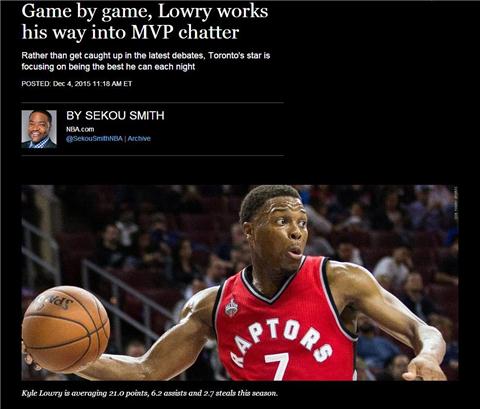This screenshot has width=480, height=409.
Task: Click the subheadline starting 'Rather than get caught up'
Action: point(146,55)
